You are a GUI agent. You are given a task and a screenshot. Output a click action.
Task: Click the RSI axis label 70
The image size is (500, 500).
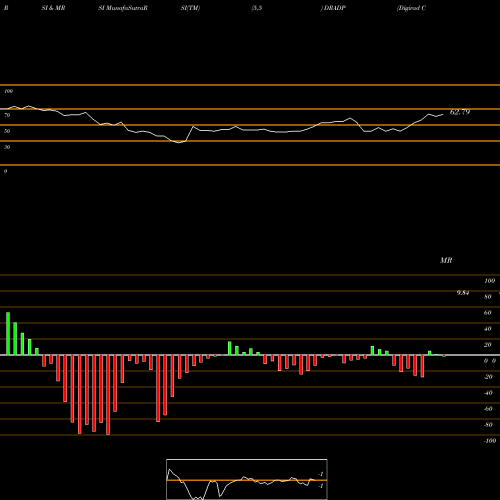coord(7,115)
